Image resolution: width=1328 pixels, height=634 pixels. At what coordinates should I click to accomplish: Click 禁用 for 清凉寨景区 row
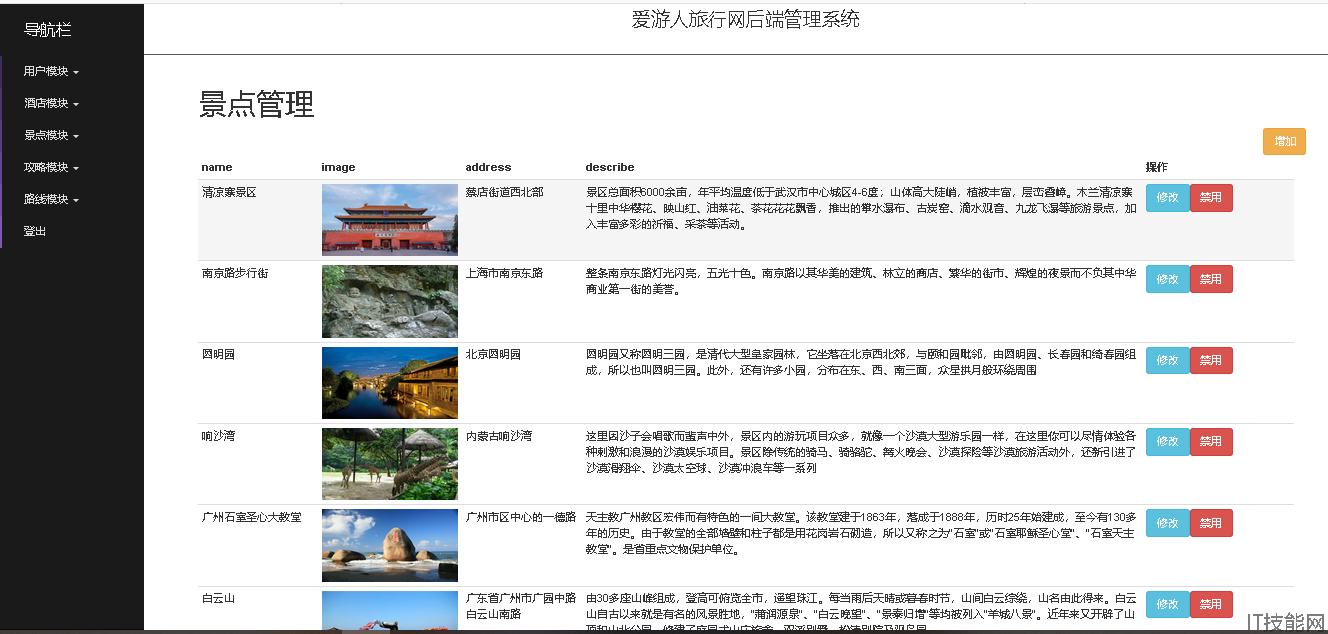coord(1211,198)
